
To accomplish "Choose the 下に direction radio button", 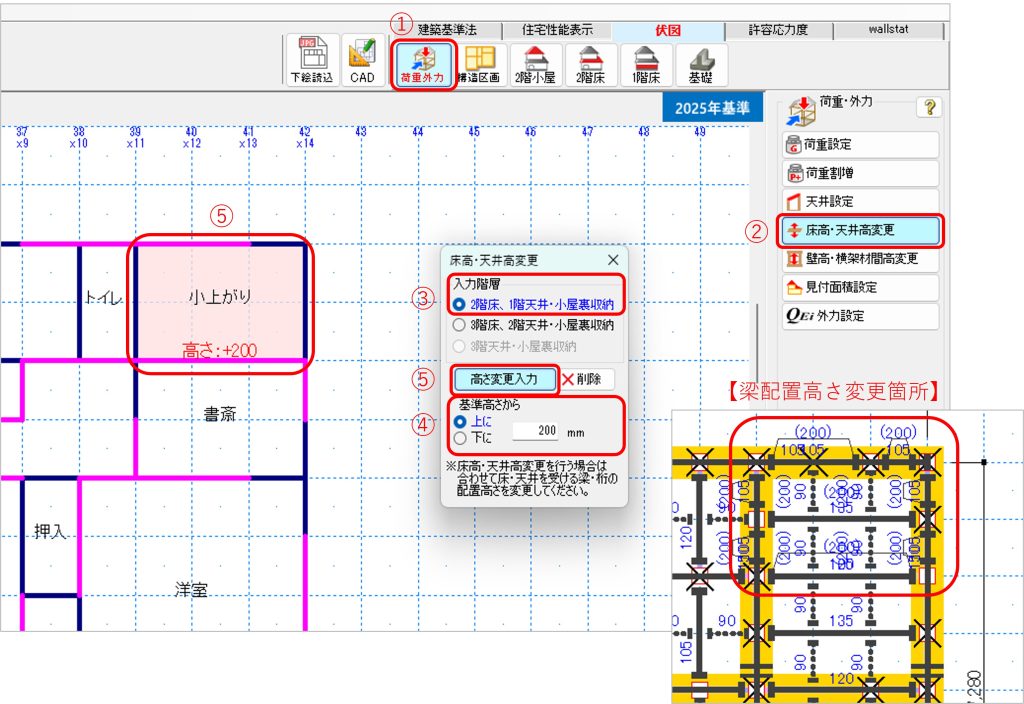I will tap(460, 437).
